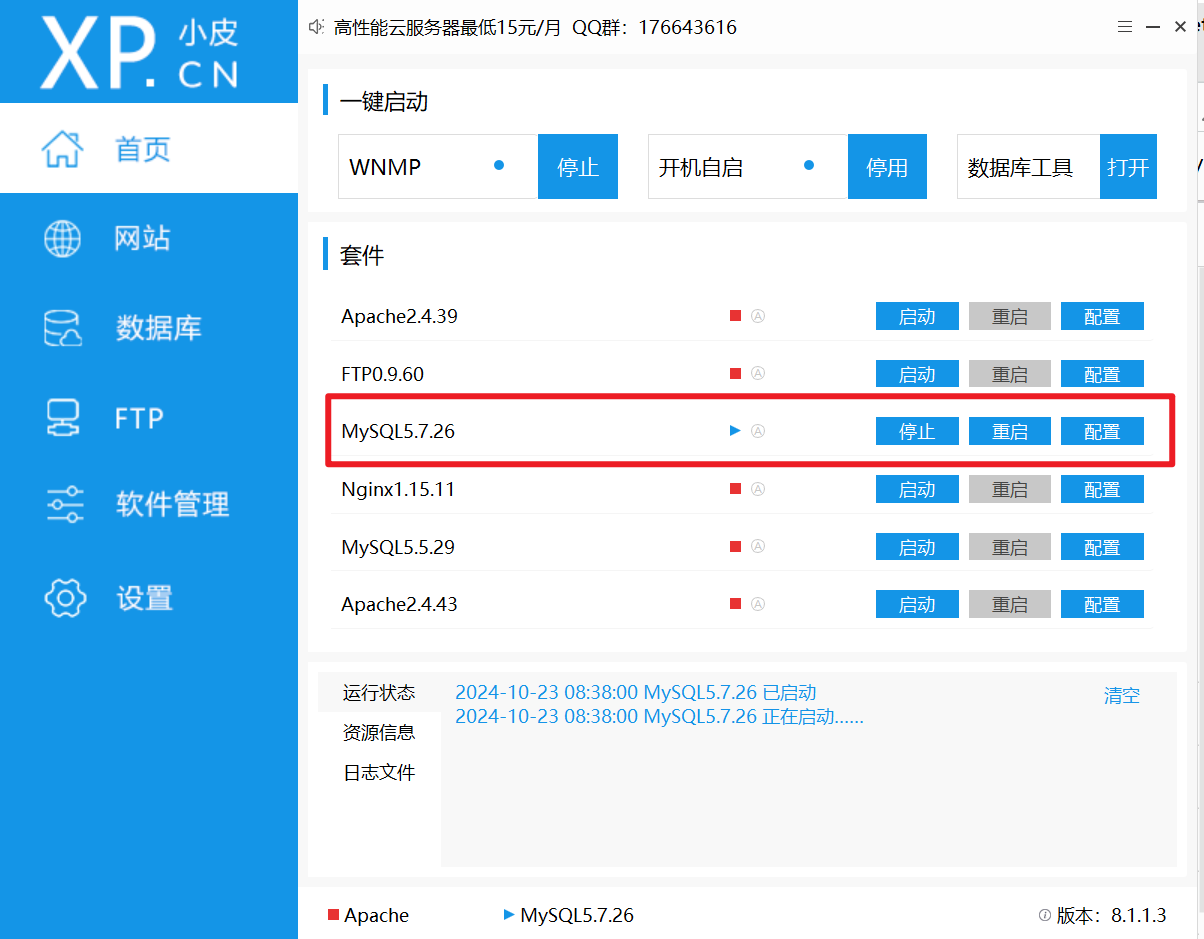
Task: Switch to 运行状态 tab
Action: (379, 692)
